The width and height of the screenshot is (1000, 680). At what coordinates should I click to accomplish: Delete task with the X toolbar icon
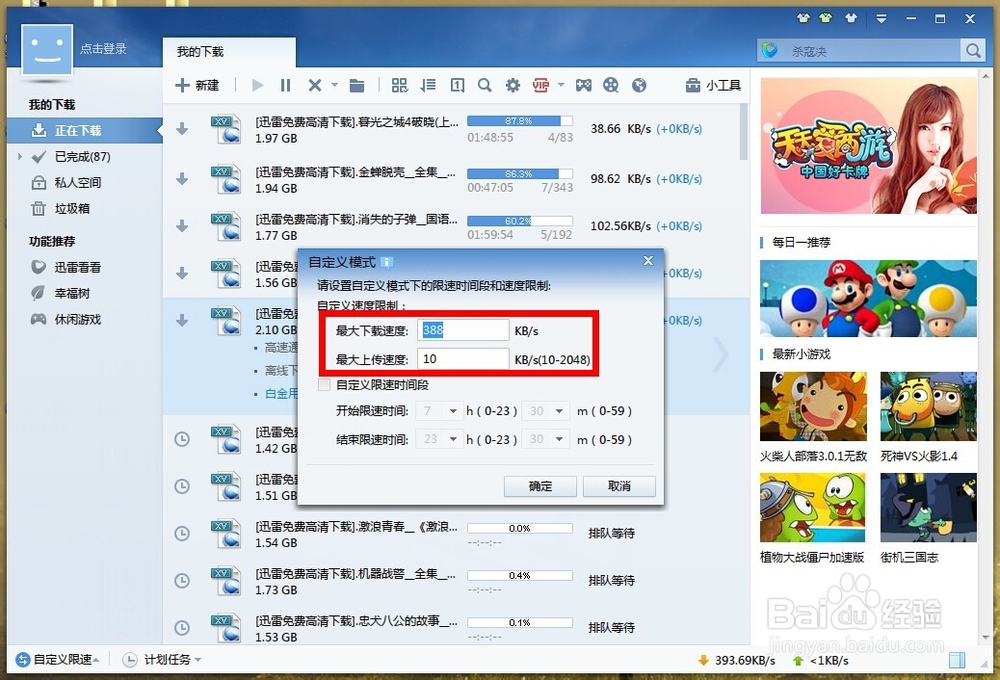pos(314,85)
